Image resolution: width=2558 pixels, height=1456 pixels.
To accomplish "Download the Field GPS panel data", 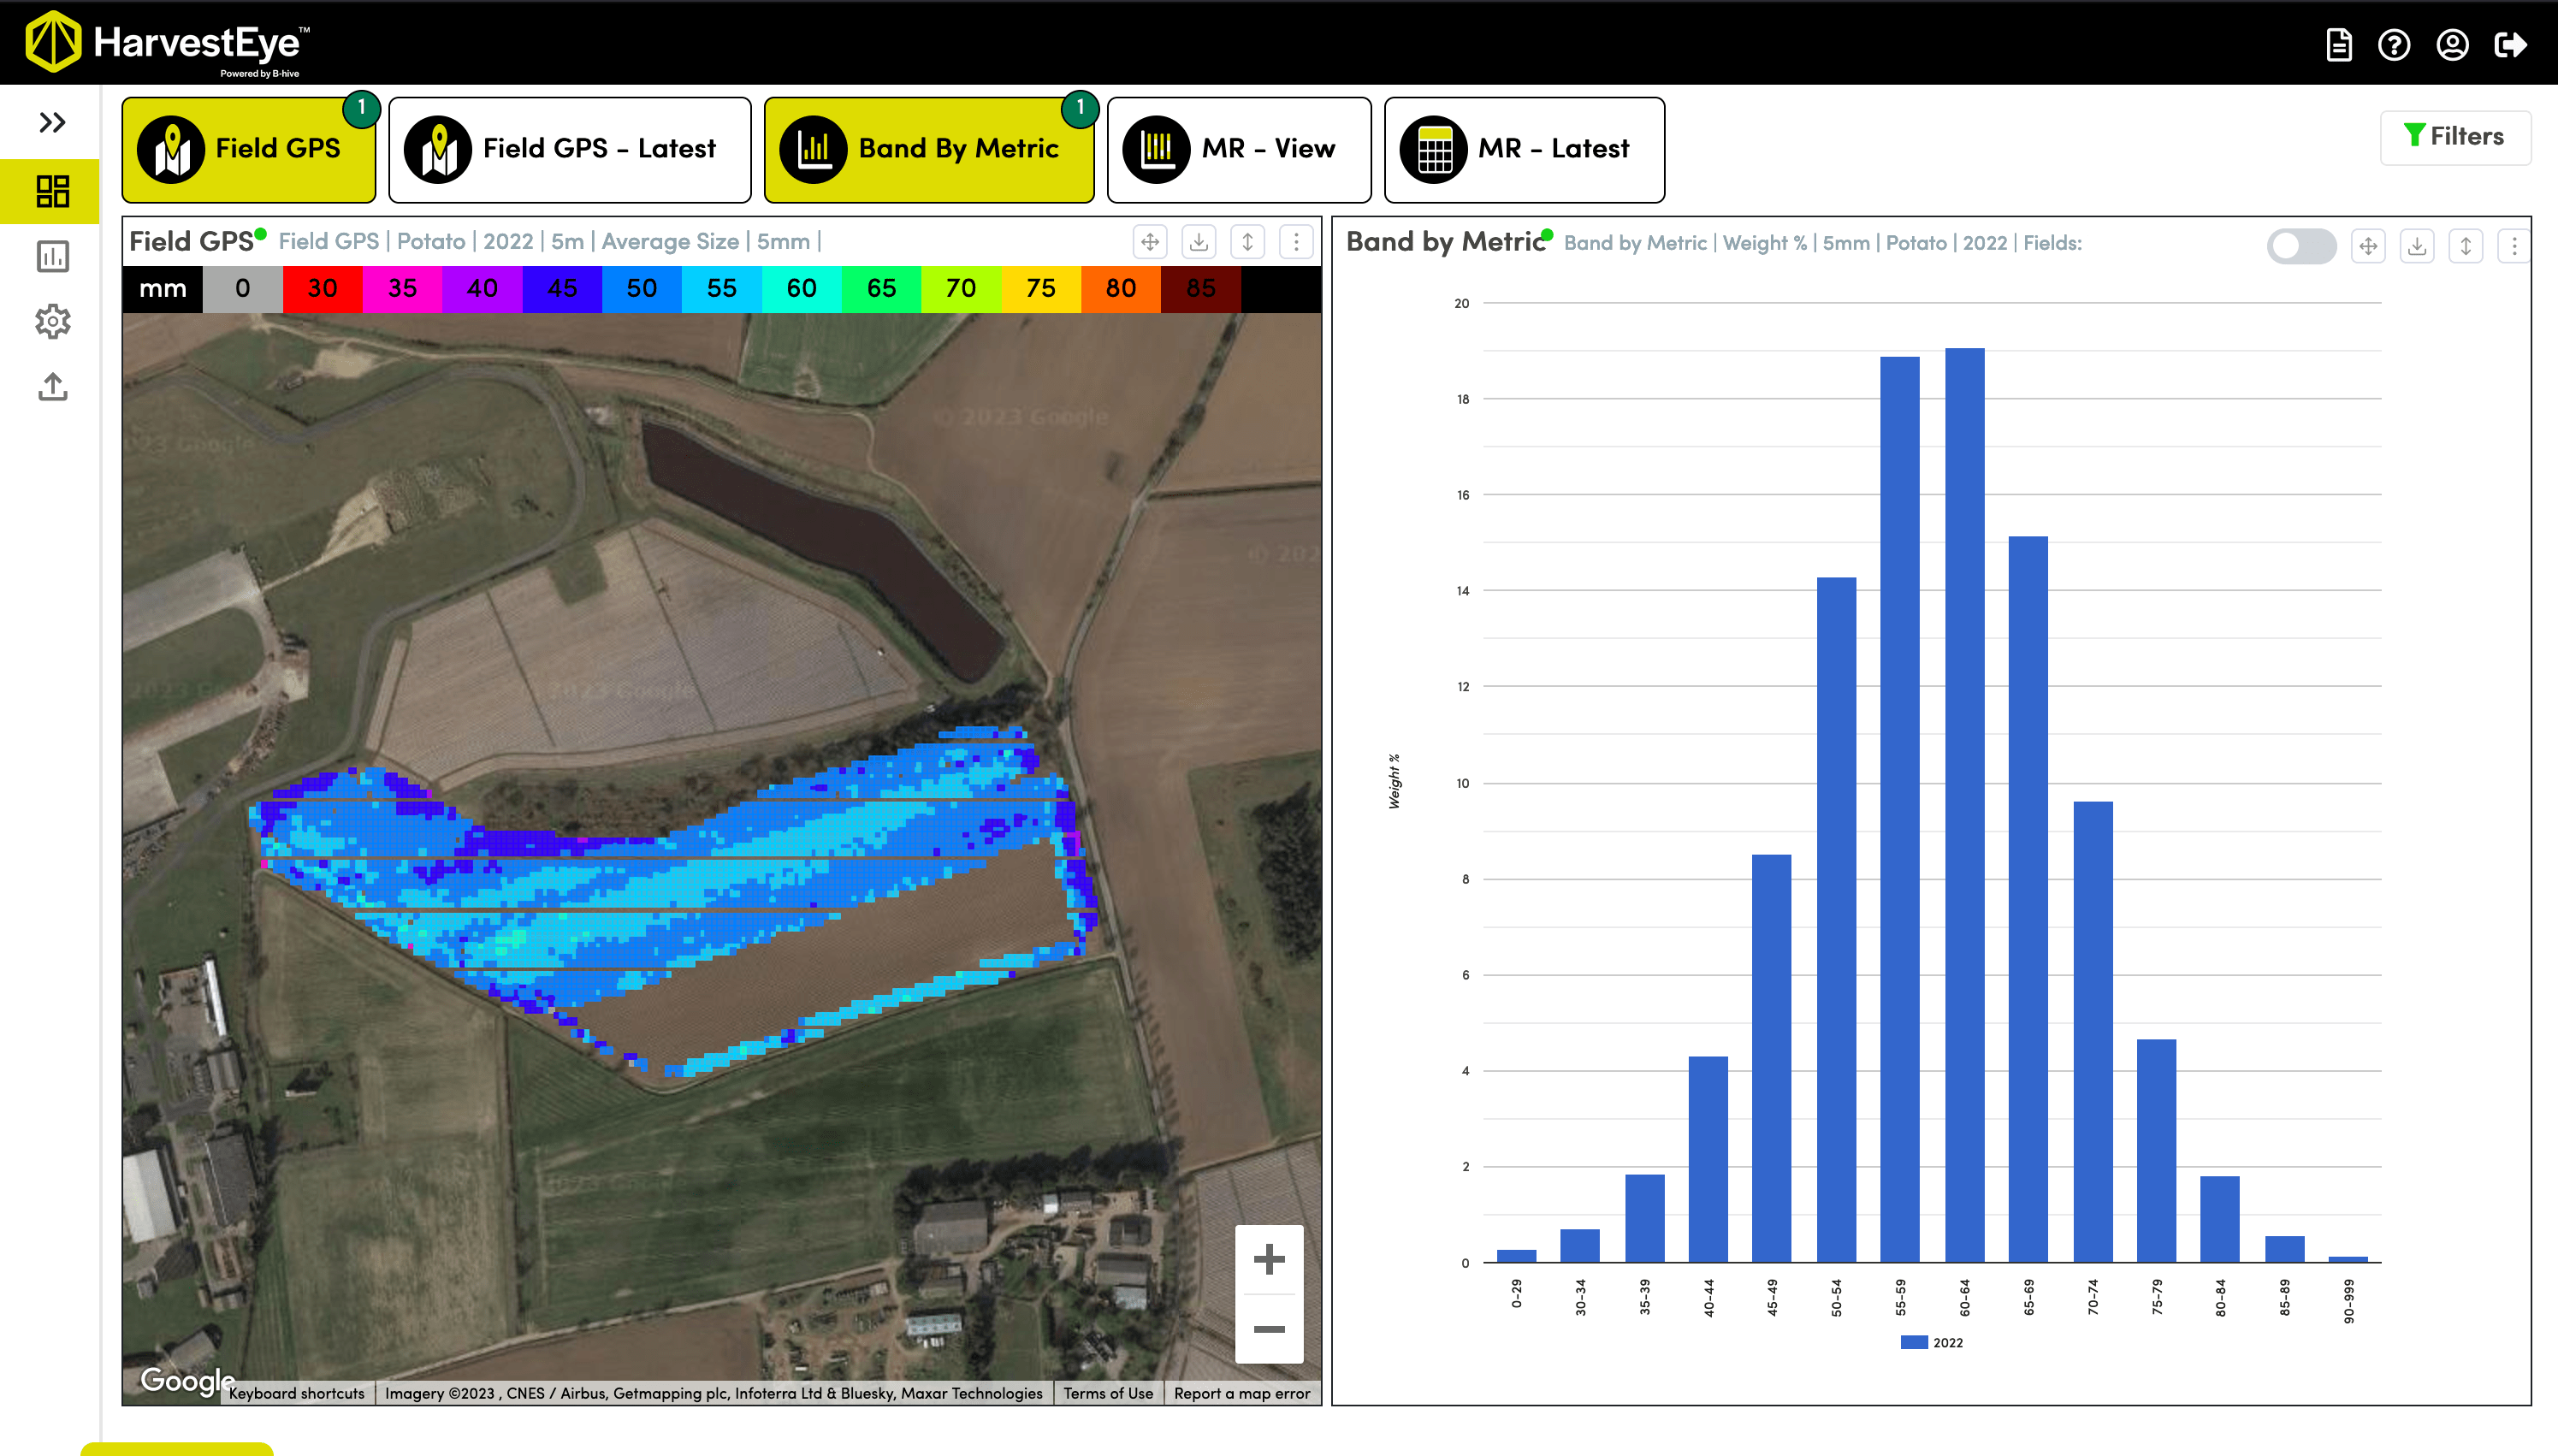I will (x=1198, y=242).
